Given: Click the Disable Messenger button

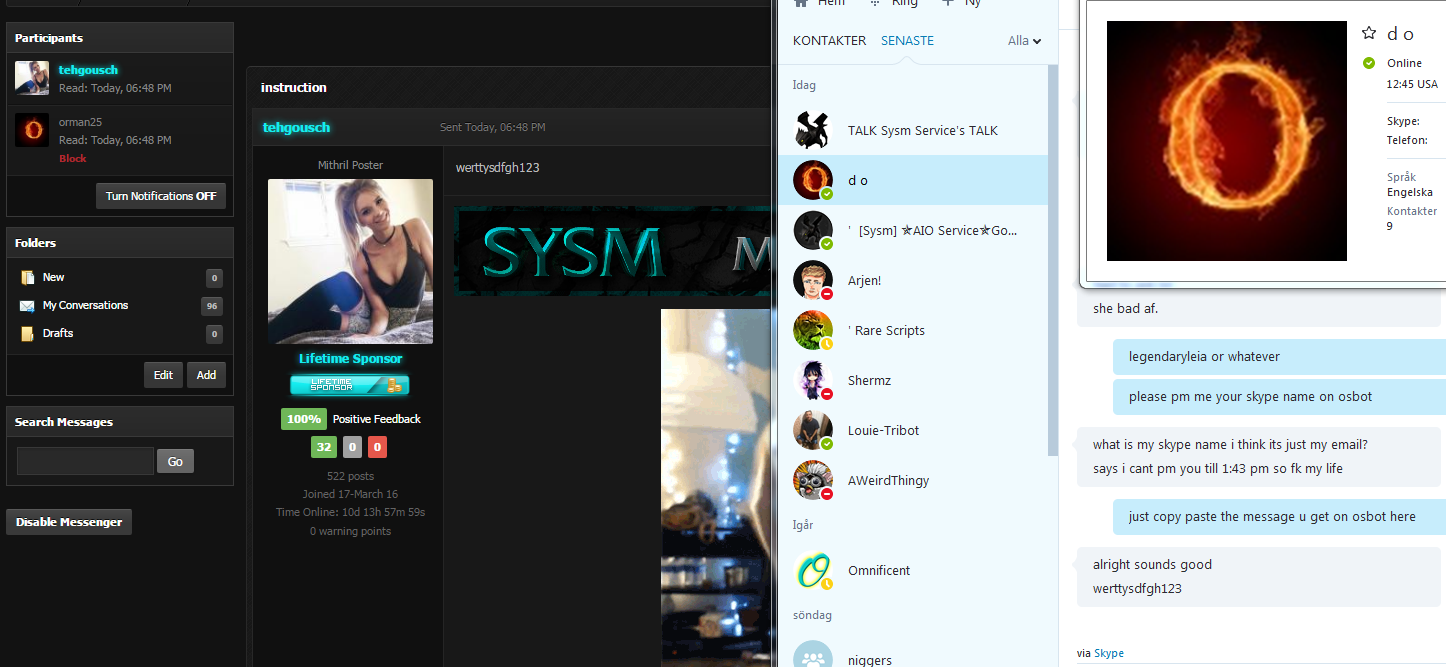Looking at the screenshot, I should (x=69, y=522).
